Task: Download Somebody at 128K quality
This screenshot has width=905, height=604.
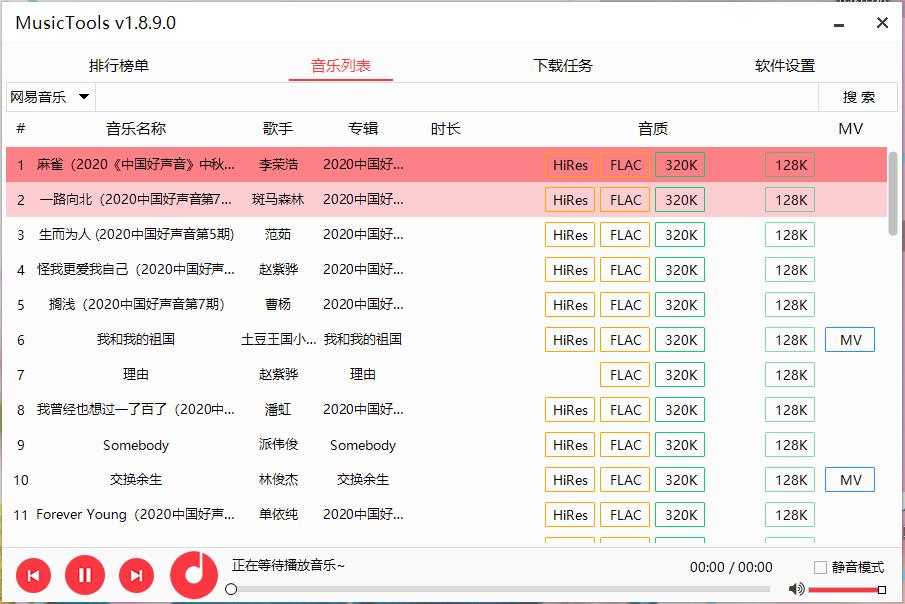Action: coord(789,444)
